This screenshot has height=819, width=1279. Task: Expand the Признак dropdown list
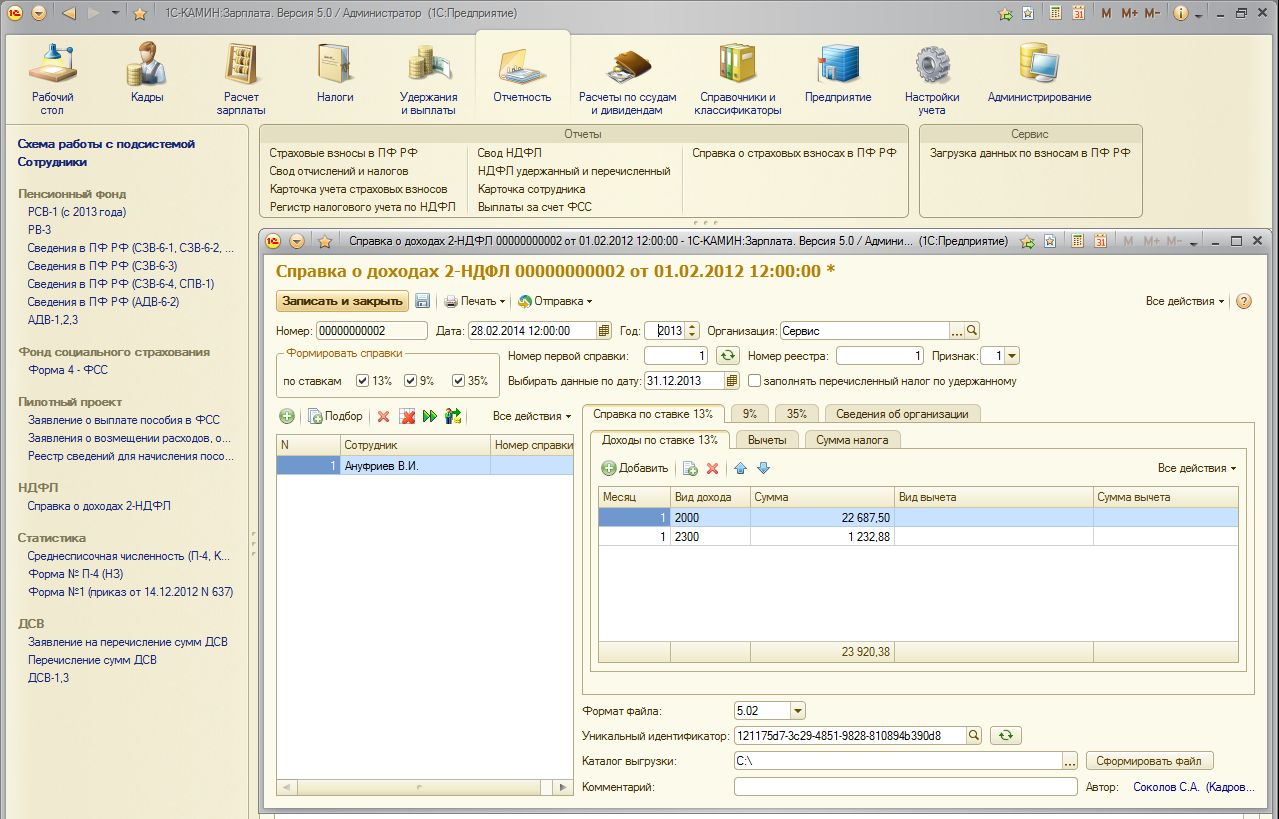click(x=1012, y=356)
